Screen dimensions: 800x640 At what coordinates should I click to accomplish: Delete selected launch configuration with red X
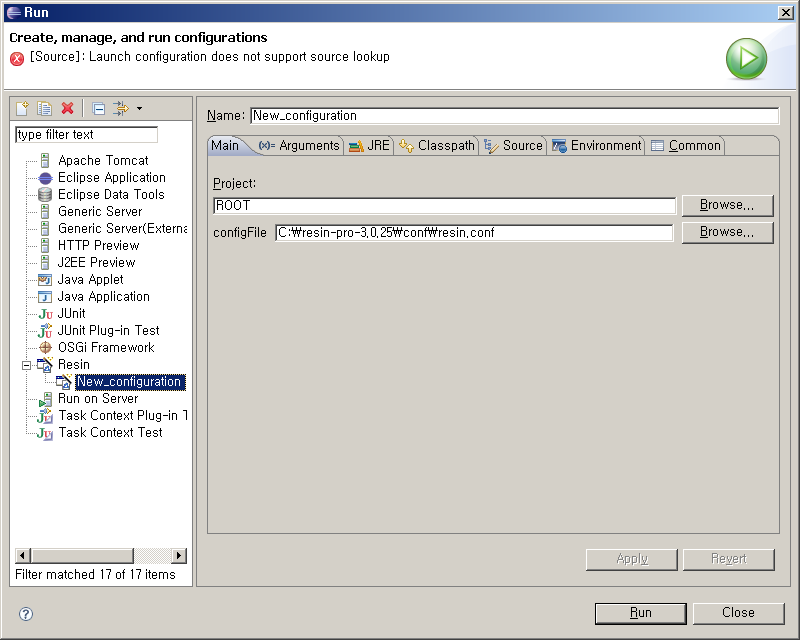coord(67,108)
